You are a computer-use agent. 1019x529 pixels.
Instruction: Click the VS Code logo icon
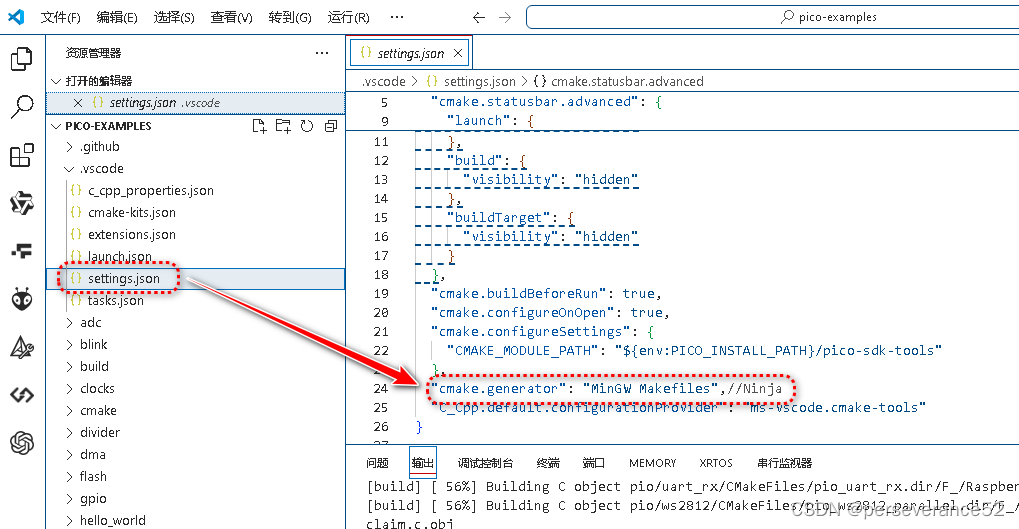point(16,17)
